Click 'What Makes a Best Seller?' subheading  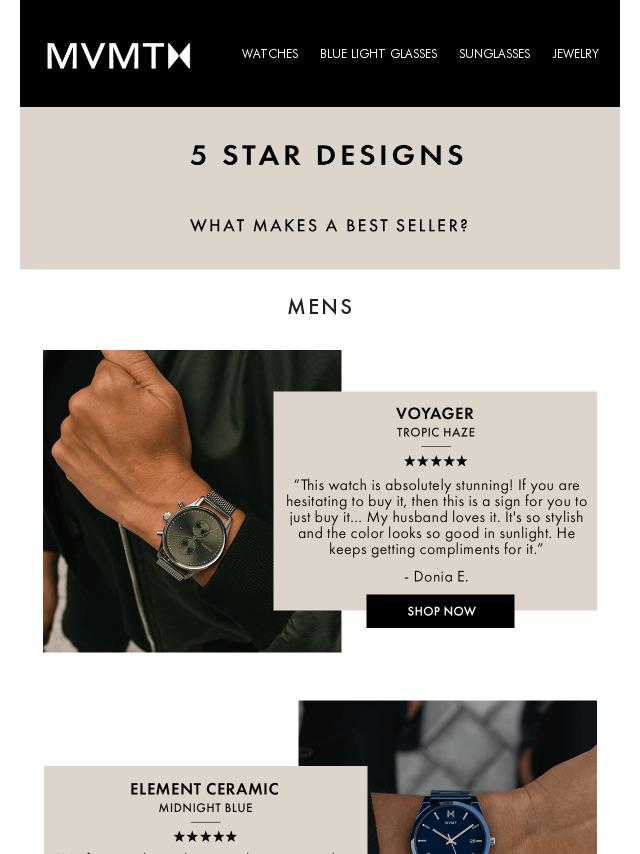point(329,225)
